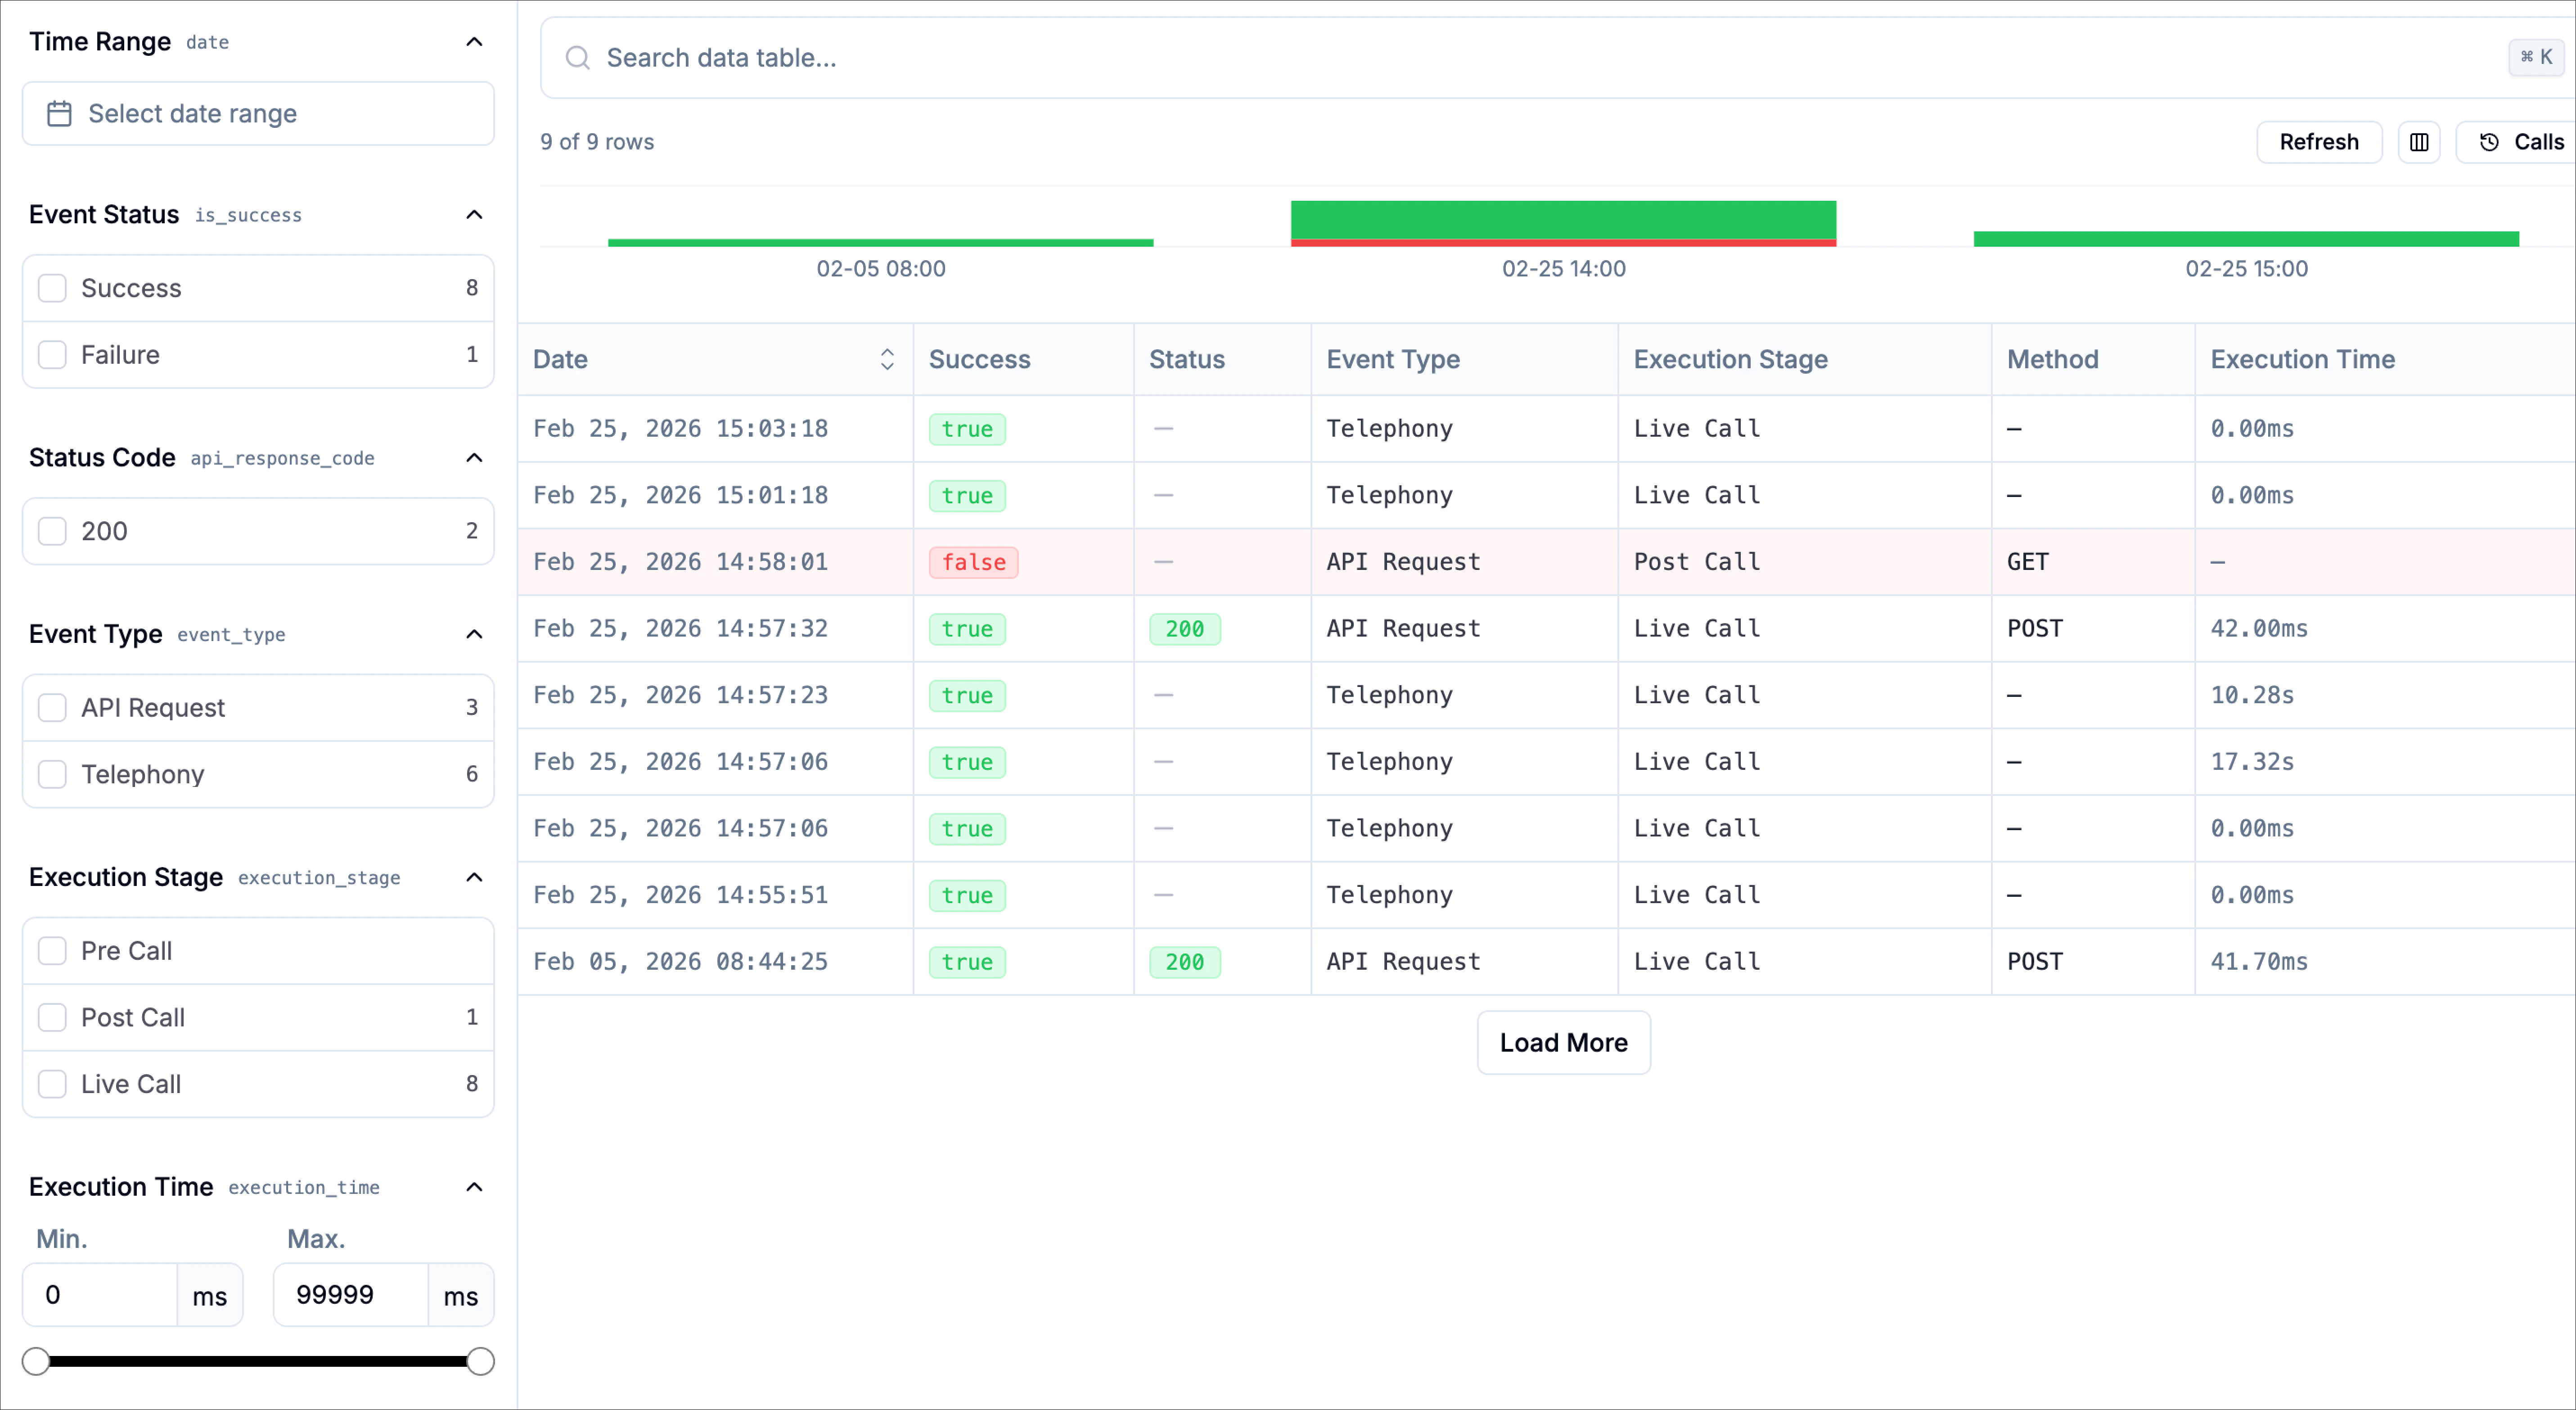Collapse the Status Code filter section
The height and width of the screenshot is (1410, 2576).
click(x=474, y=458)
